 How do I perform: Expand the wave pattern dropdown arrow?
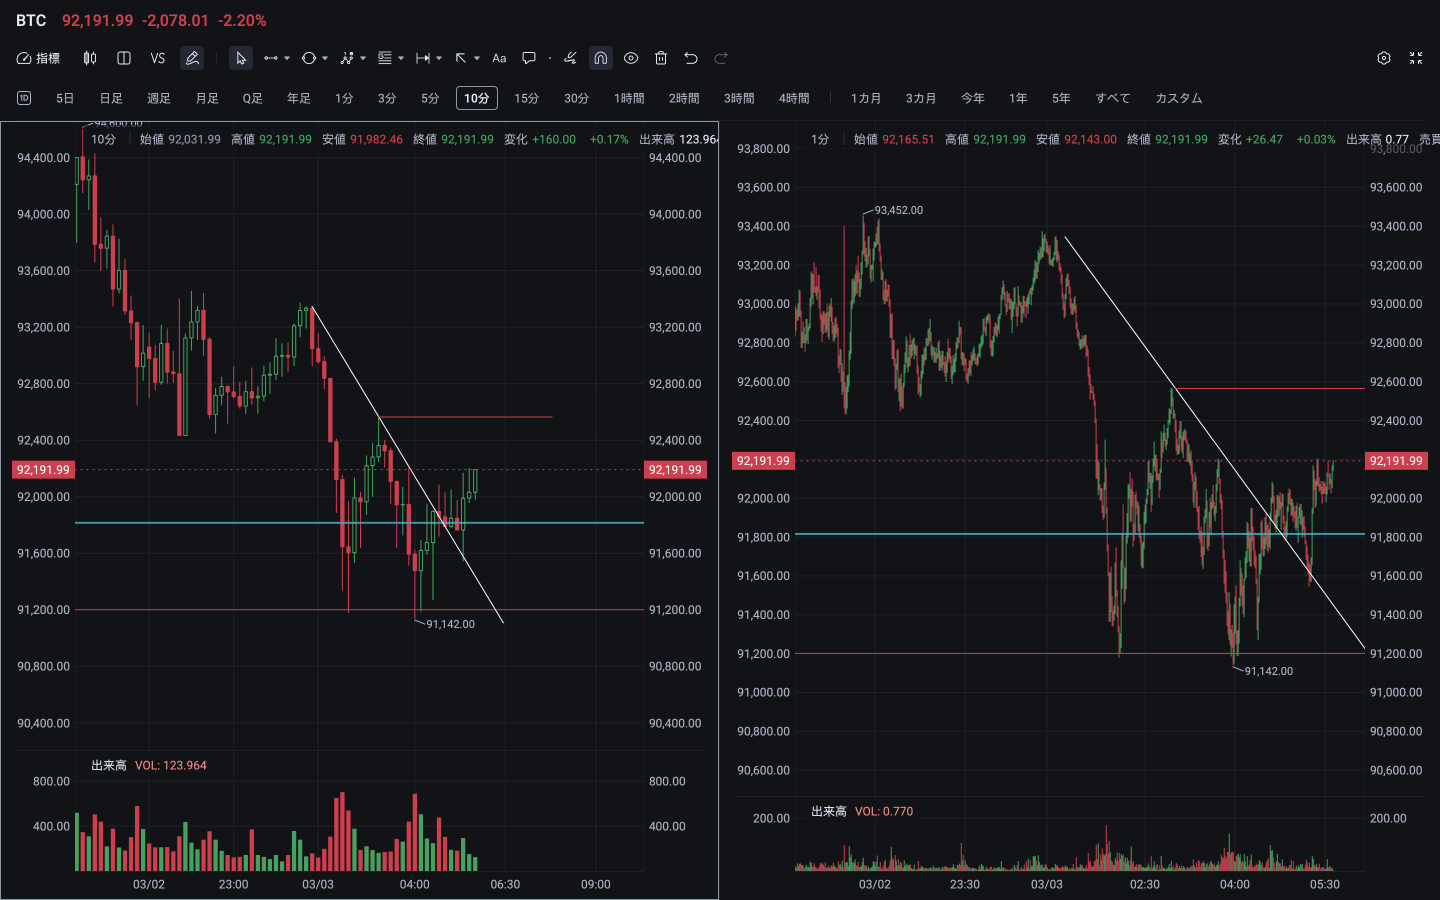[363, 58]
